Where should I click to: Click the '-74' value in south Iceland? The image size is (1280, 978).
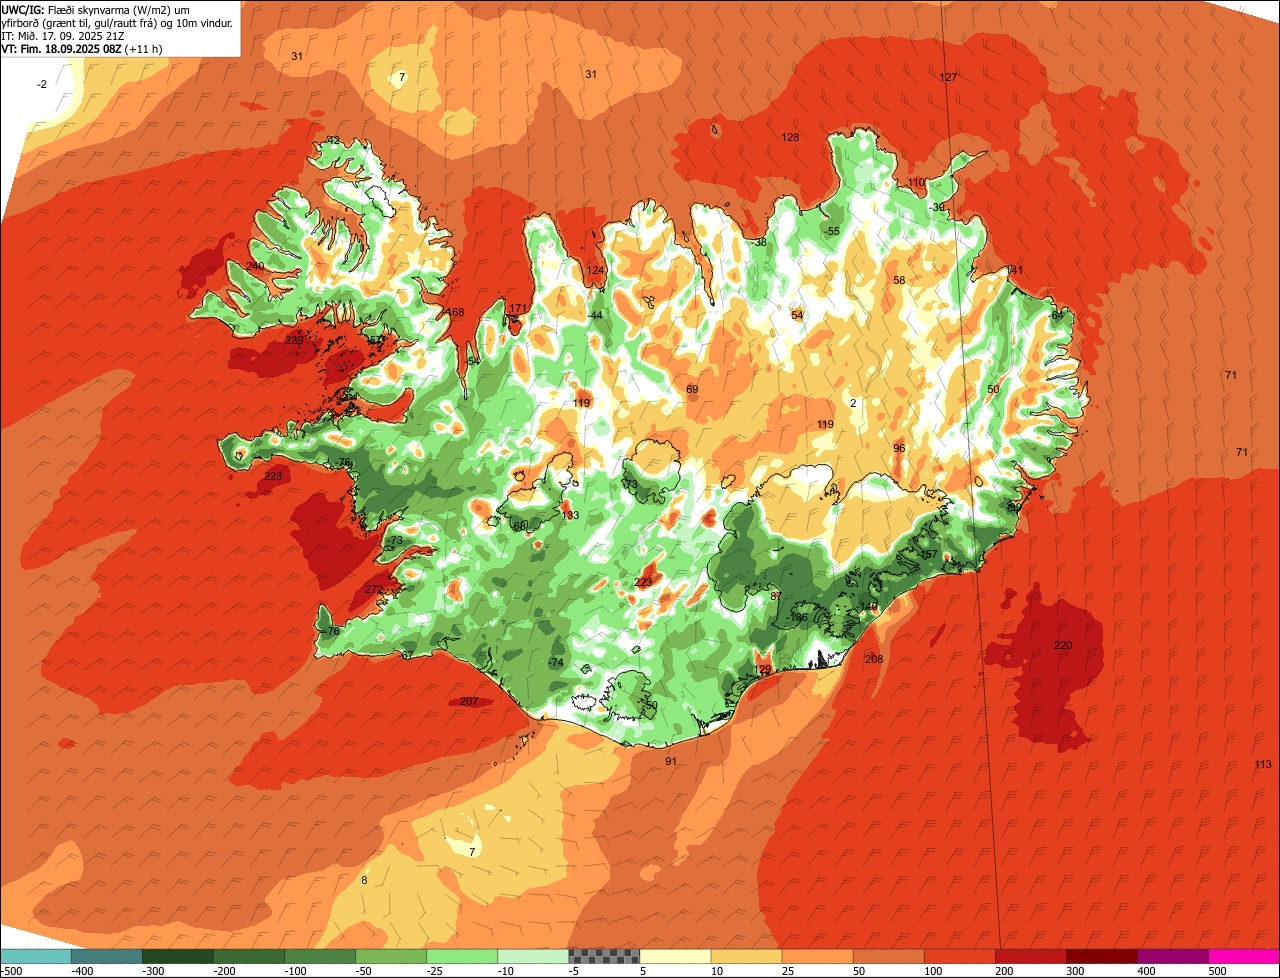point(556,662)
